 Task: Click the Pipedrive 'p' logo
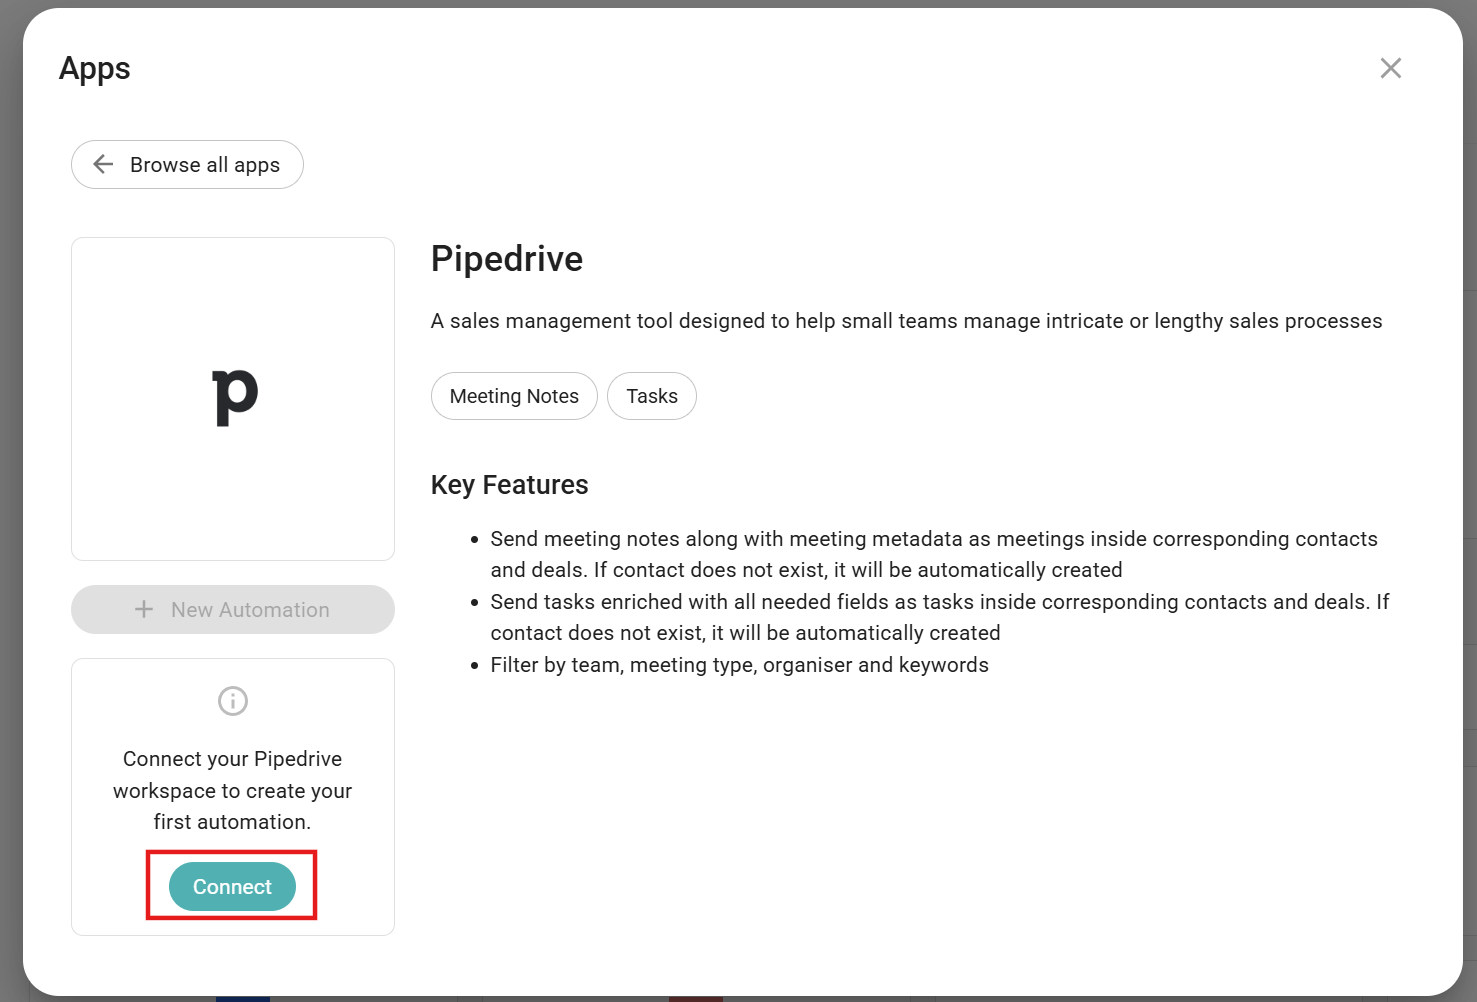coord(235,396)
